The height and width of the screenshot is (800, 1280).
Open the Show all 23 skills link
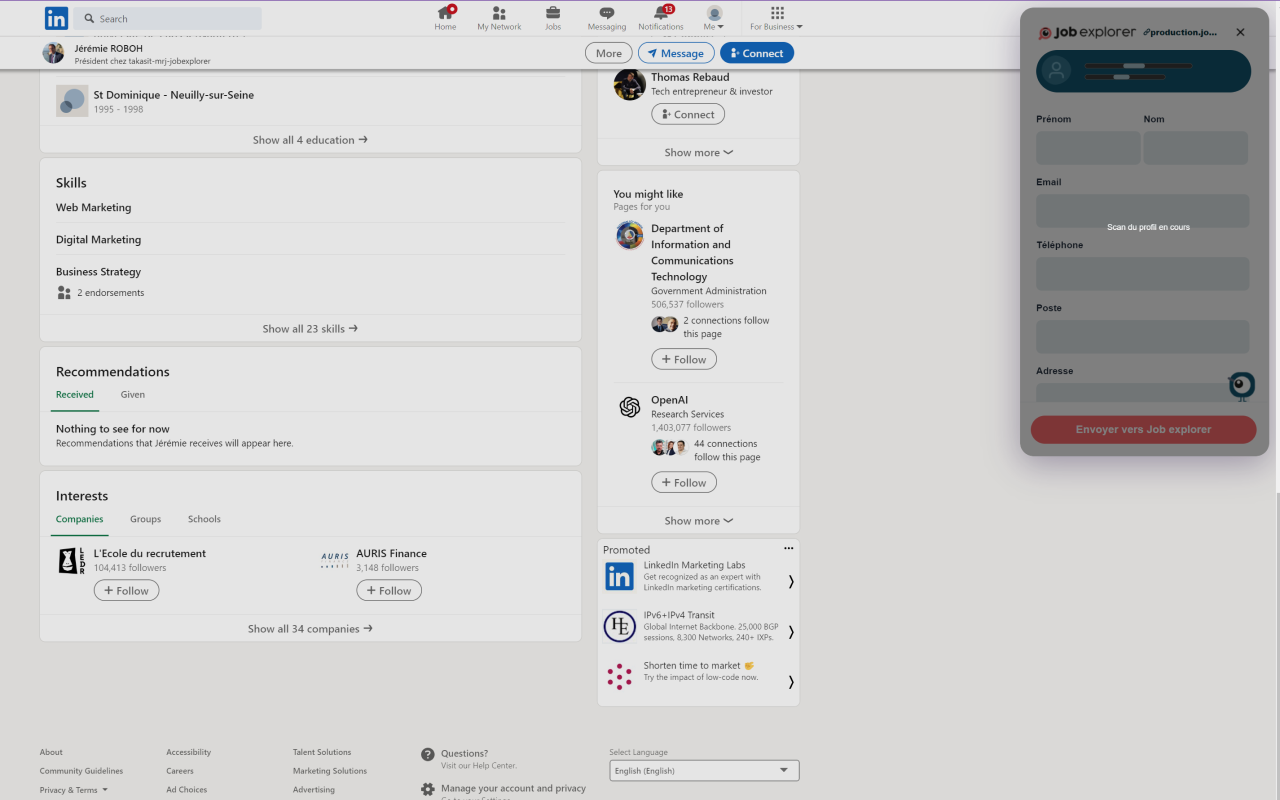[x=310, y=328]
